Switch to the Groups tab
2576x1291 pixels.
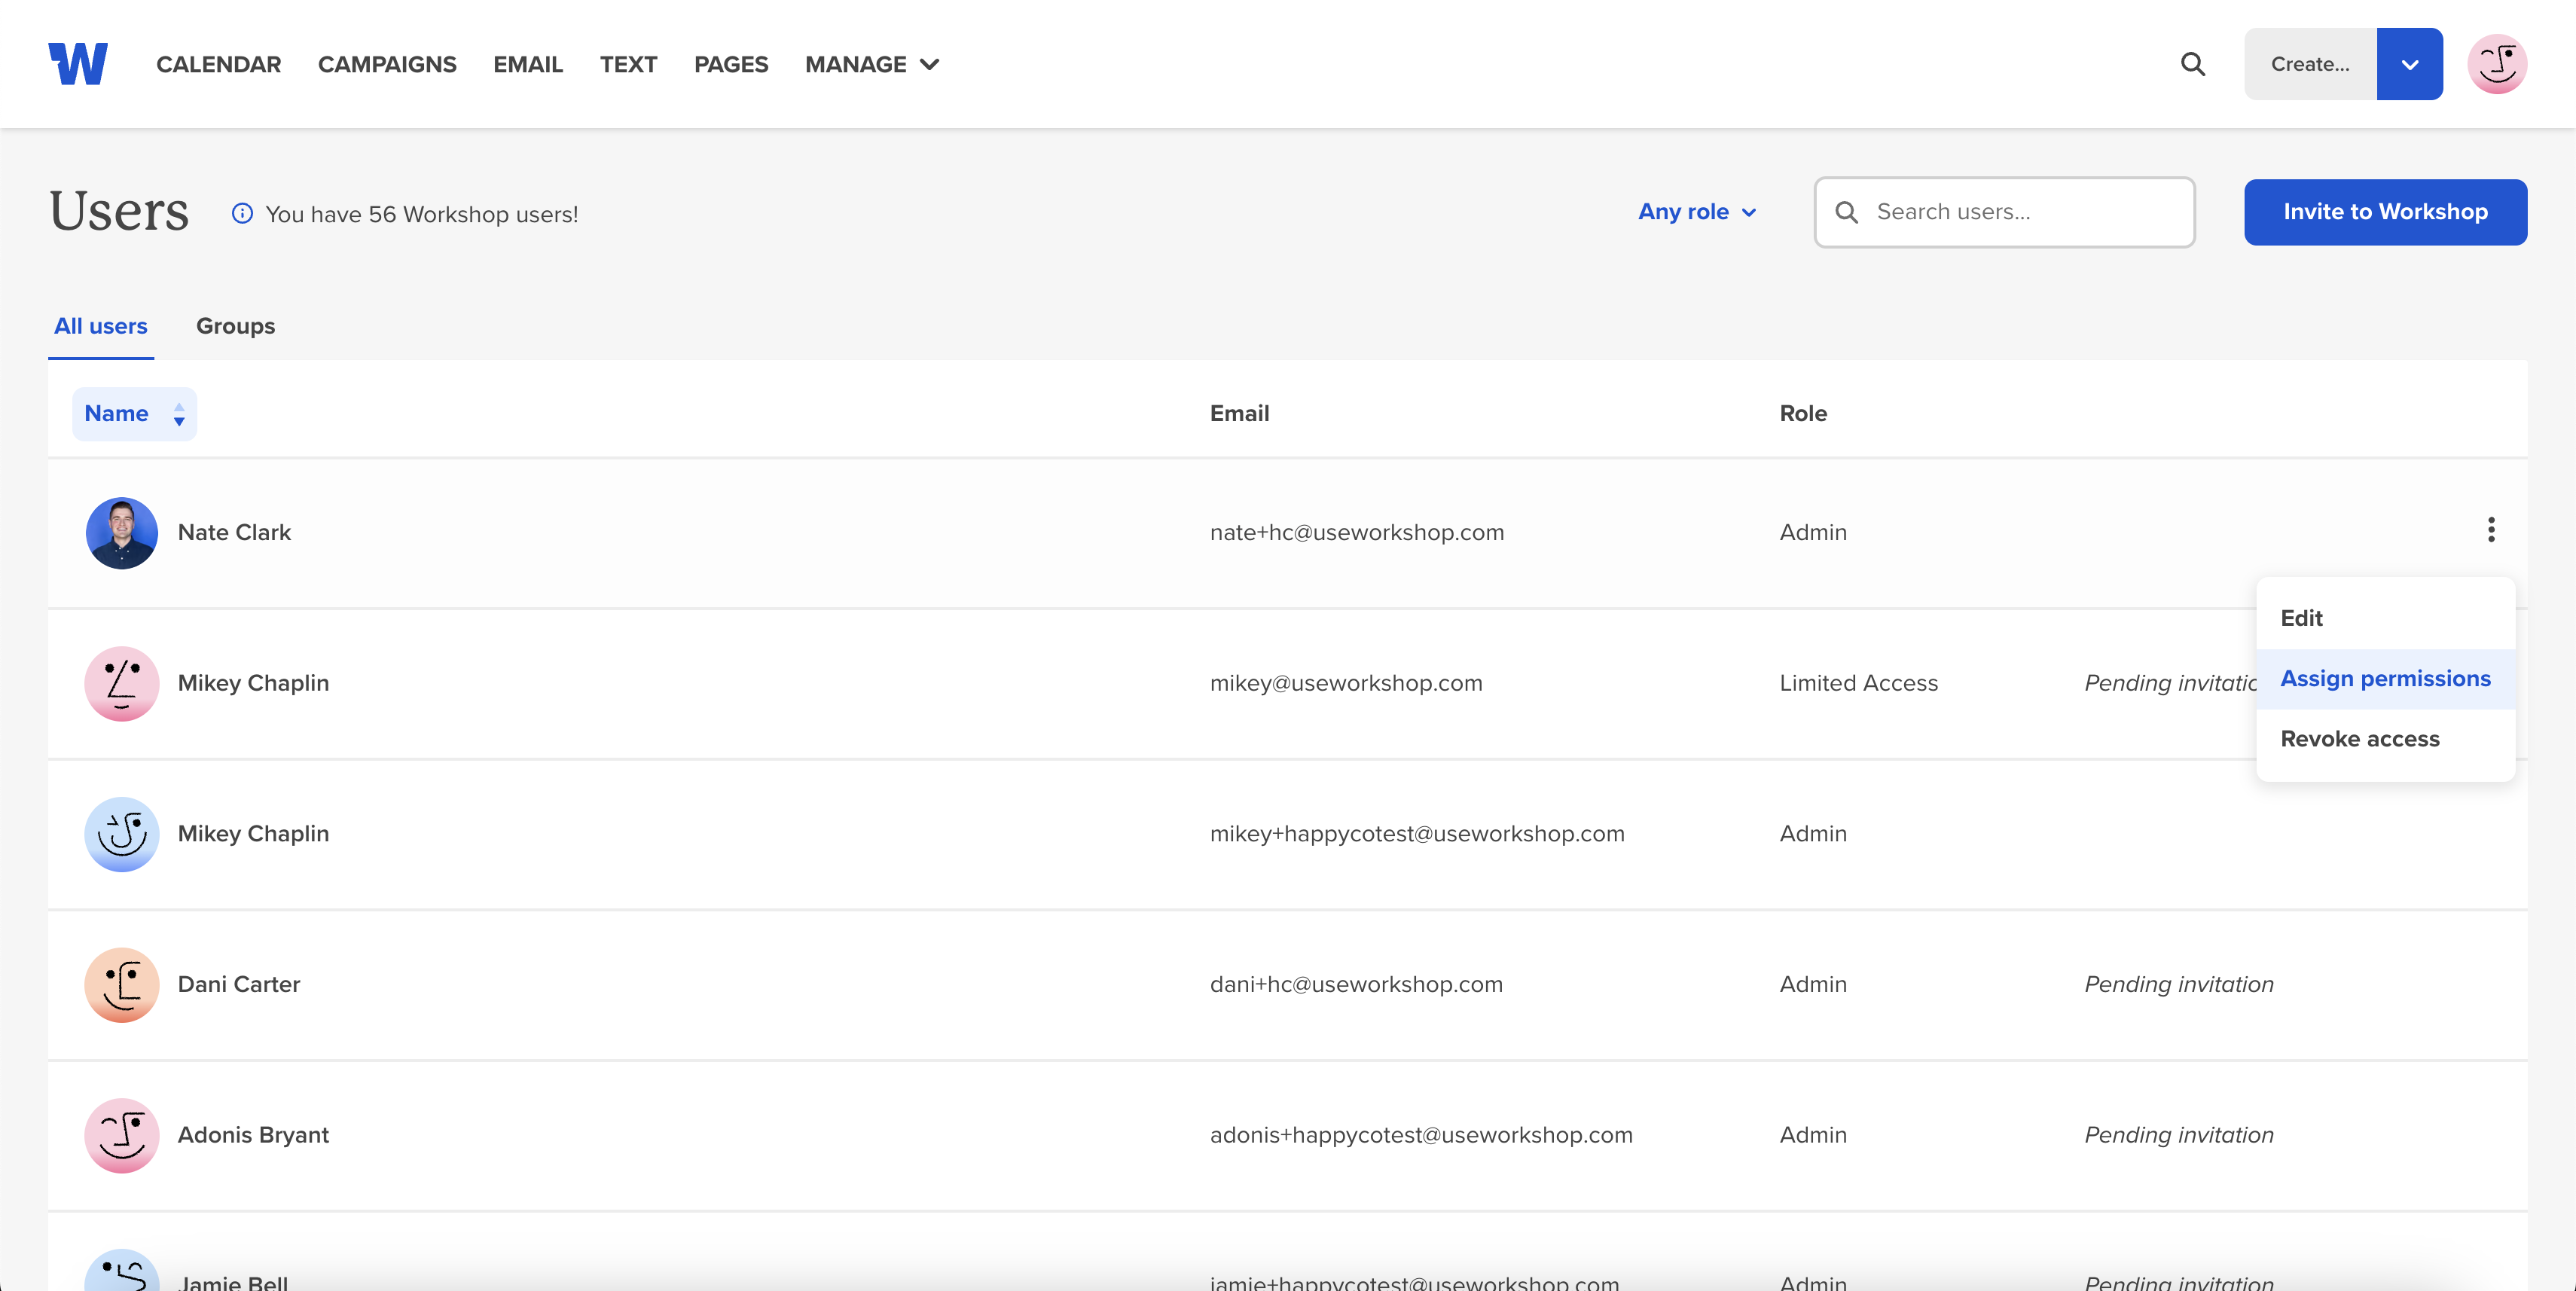click(235, 326)
